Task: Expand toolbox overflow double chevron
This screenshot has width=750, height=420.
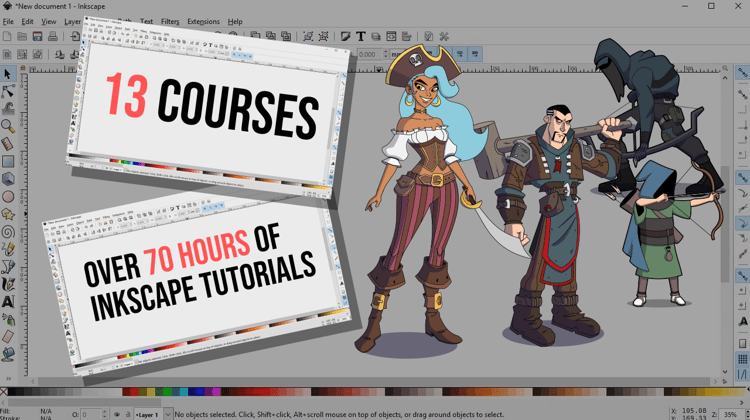Action: [8, 378]
